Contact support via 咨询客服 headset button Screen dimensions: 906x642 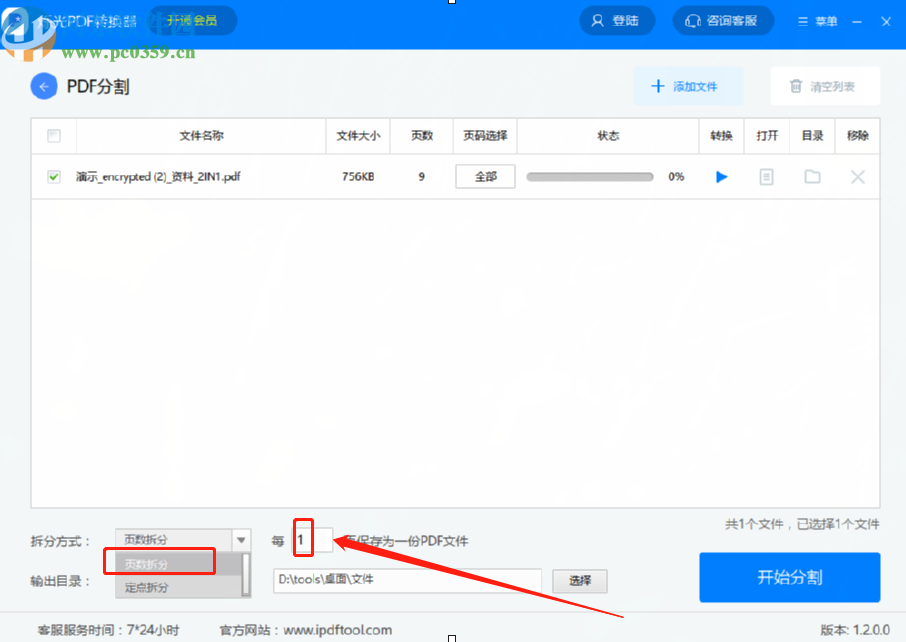(x=721, y=21)
